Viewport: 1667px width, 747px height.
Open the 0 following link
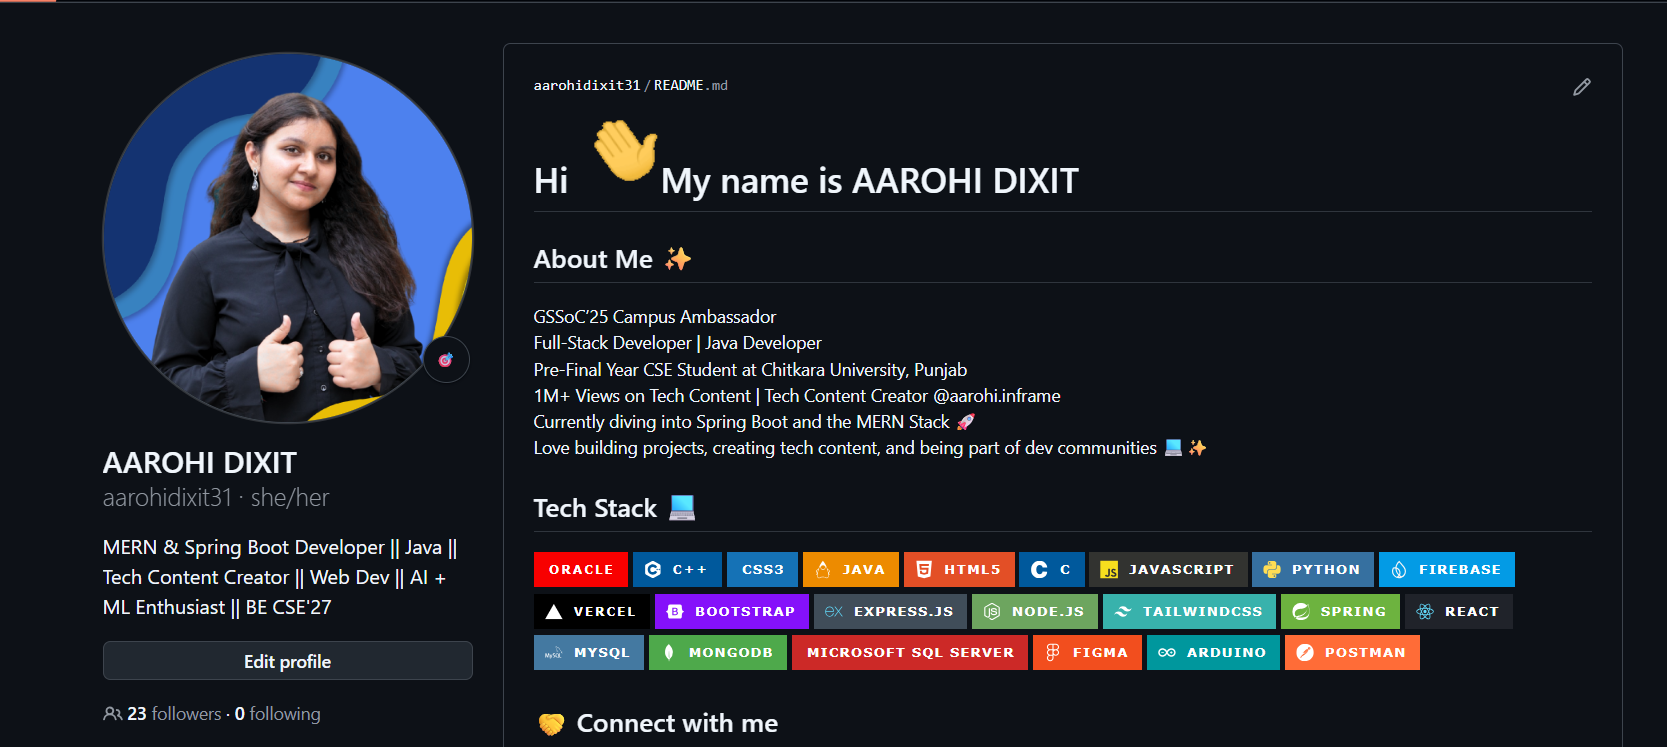pos(278,714)
